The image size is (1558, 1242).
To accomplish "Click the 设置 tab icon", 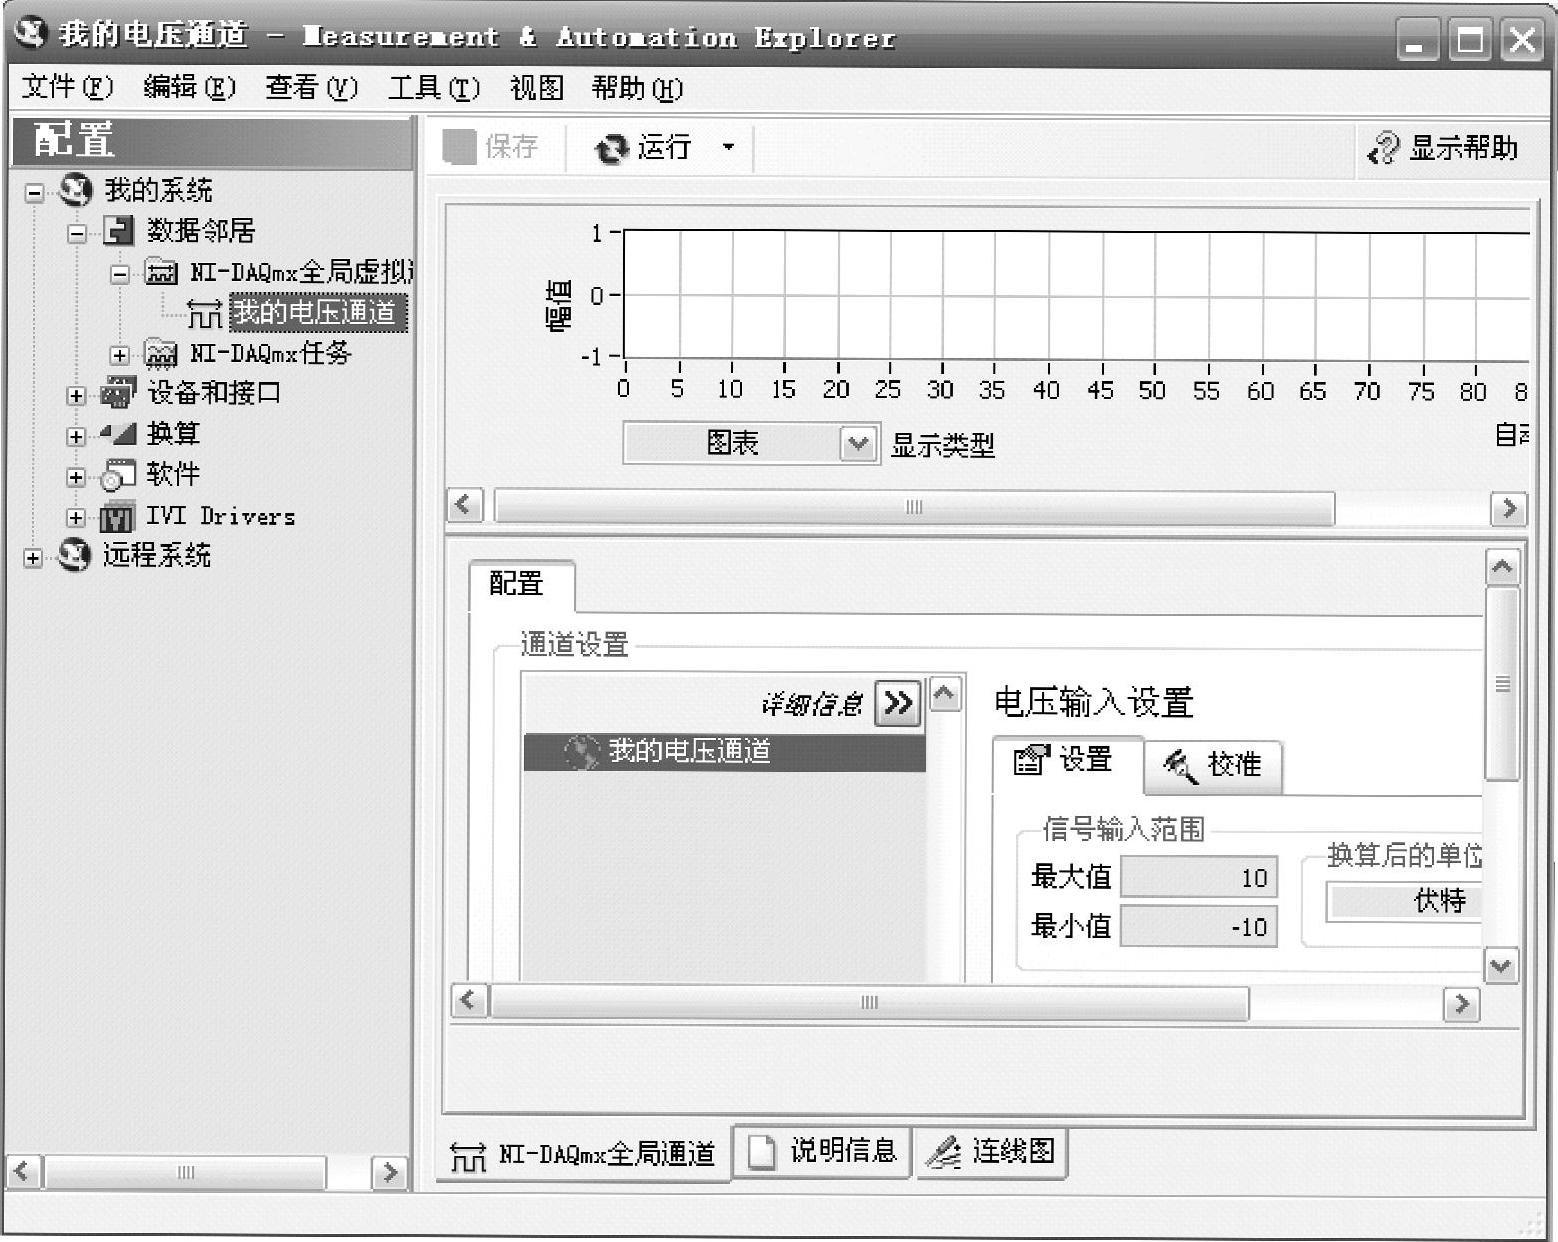I will [1031, 761].
